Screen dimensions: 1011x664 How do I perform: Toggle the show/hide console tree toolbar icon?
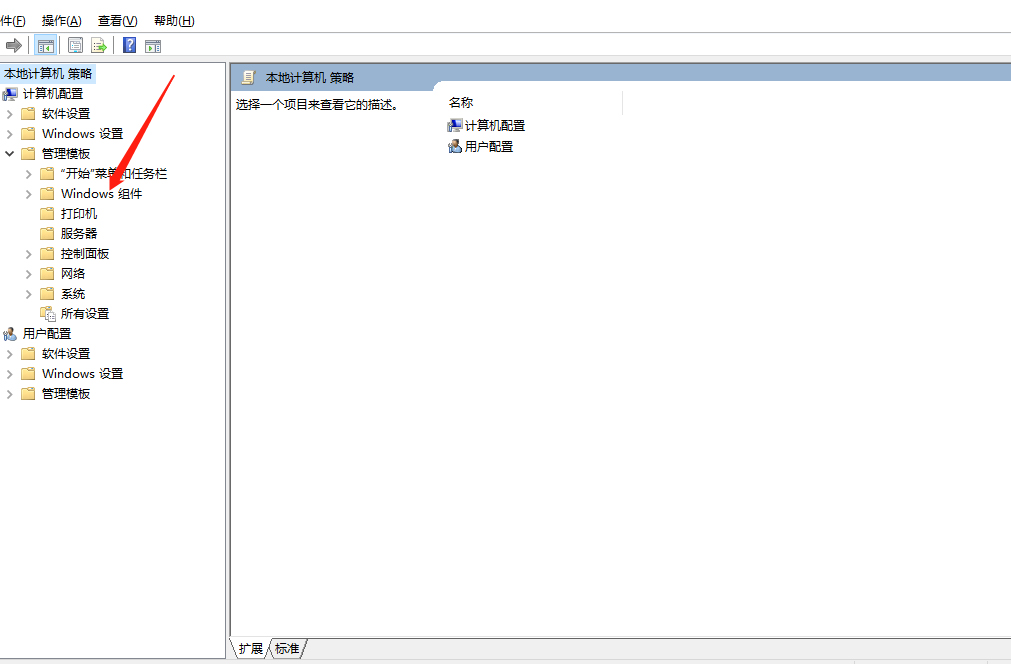pos(46,46)
